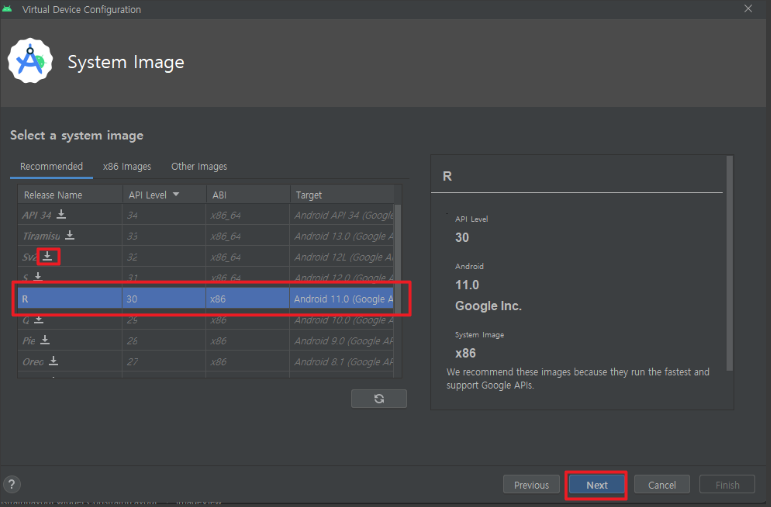This screenshot has height=507, width=771.
Task: Click the Android icon in the title bar
Action: pyautogui.click(x=7, y=9)
